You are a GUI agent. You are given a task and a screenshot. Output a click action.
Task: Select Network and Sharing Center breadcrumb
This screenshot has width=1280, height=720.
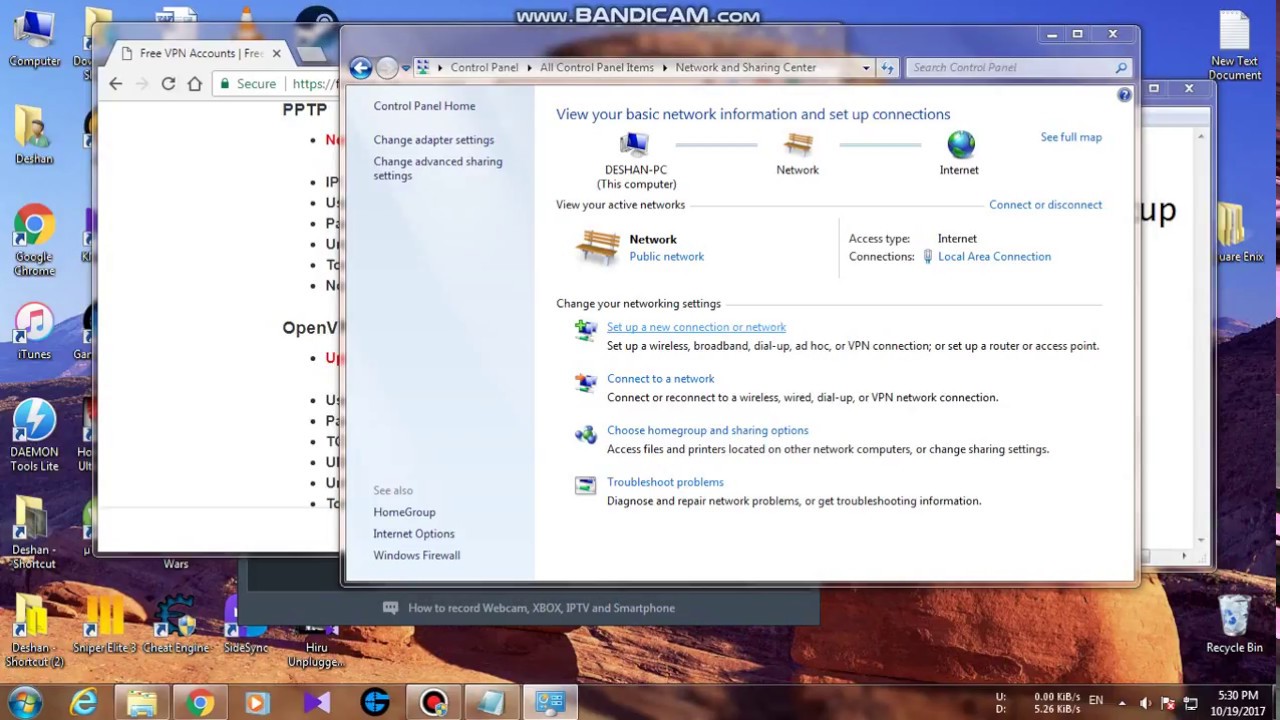pyautogui.click(x=746, y=67)
